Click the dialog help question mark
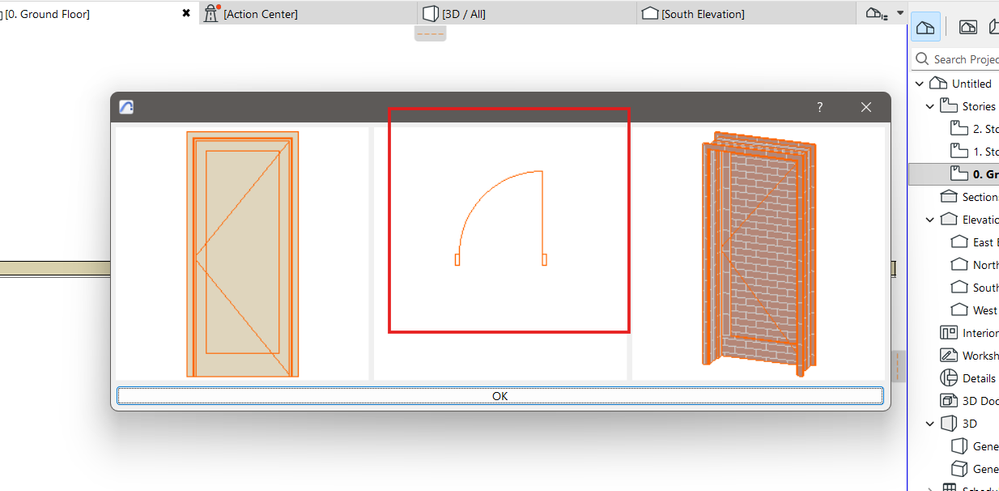The width and height of the screenshot is (999, 491). (820, 107)
